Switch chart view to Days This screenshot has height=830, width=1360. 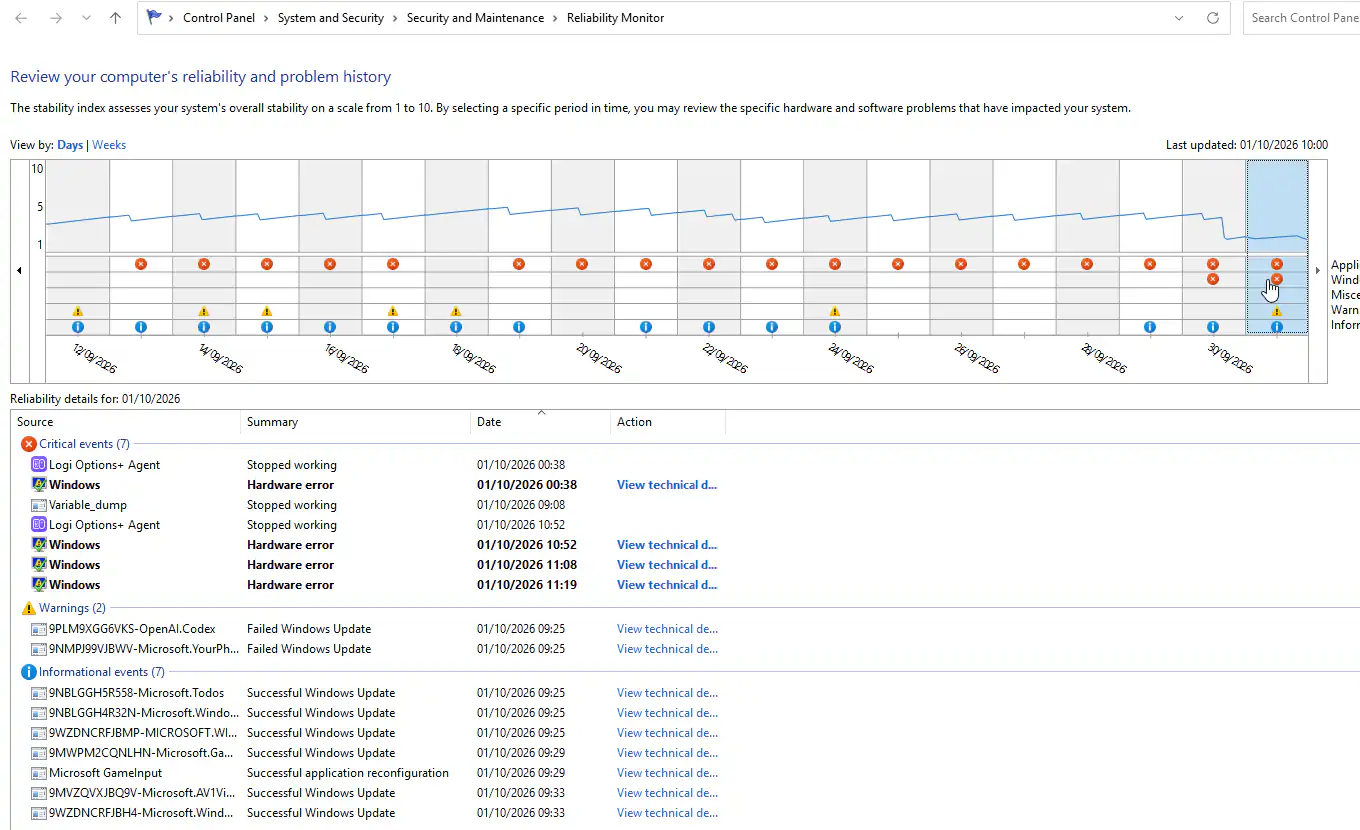tap(70, 145)
